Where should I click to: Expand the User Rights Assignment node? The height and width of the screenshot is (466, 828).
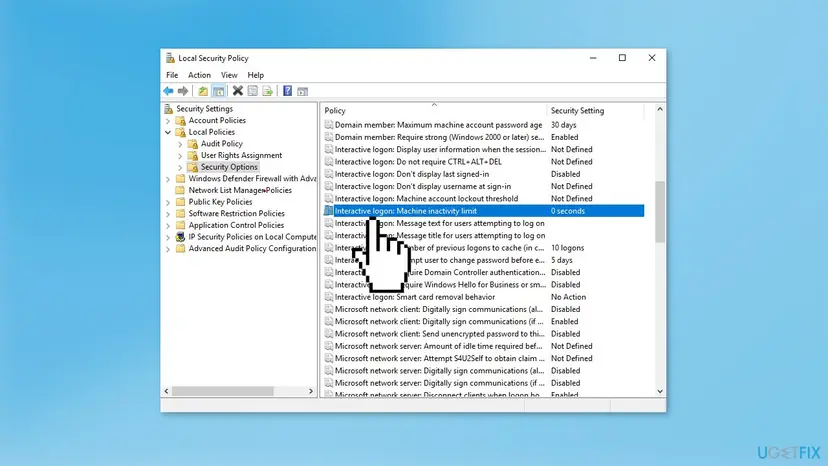click(x=180, y=156)
